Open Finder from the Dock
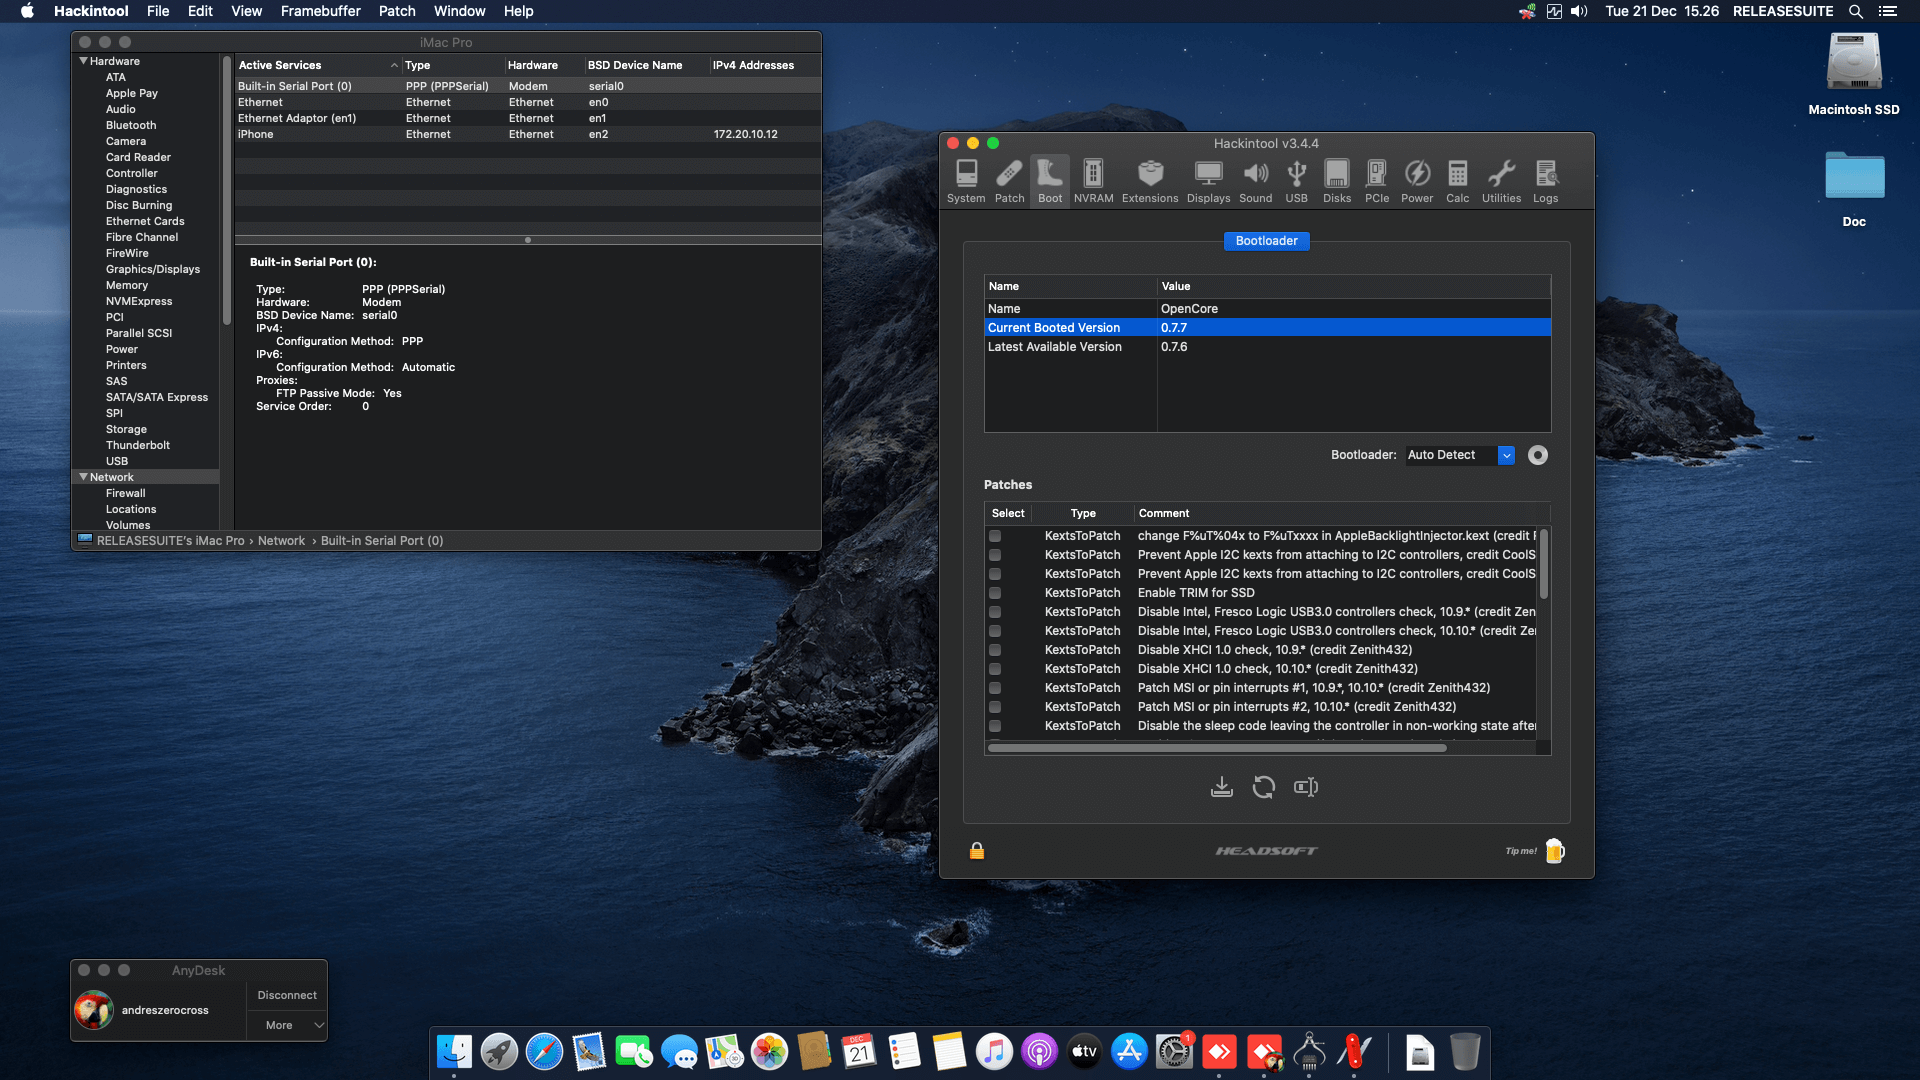Image resolution: width=1920 pixels, height=1080 pixels. [x=454, y=1052]
